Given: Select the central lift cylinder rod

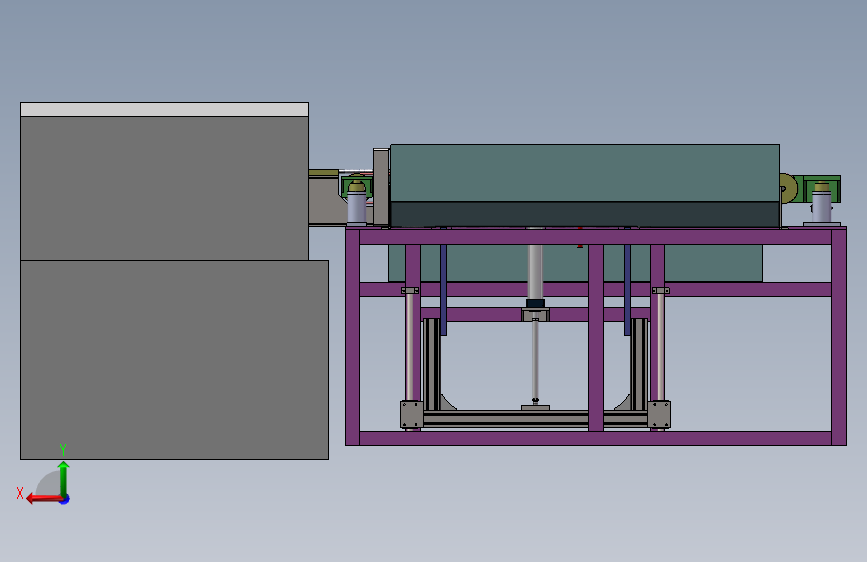Looking at the screenshot, I should tap(535, 358).
